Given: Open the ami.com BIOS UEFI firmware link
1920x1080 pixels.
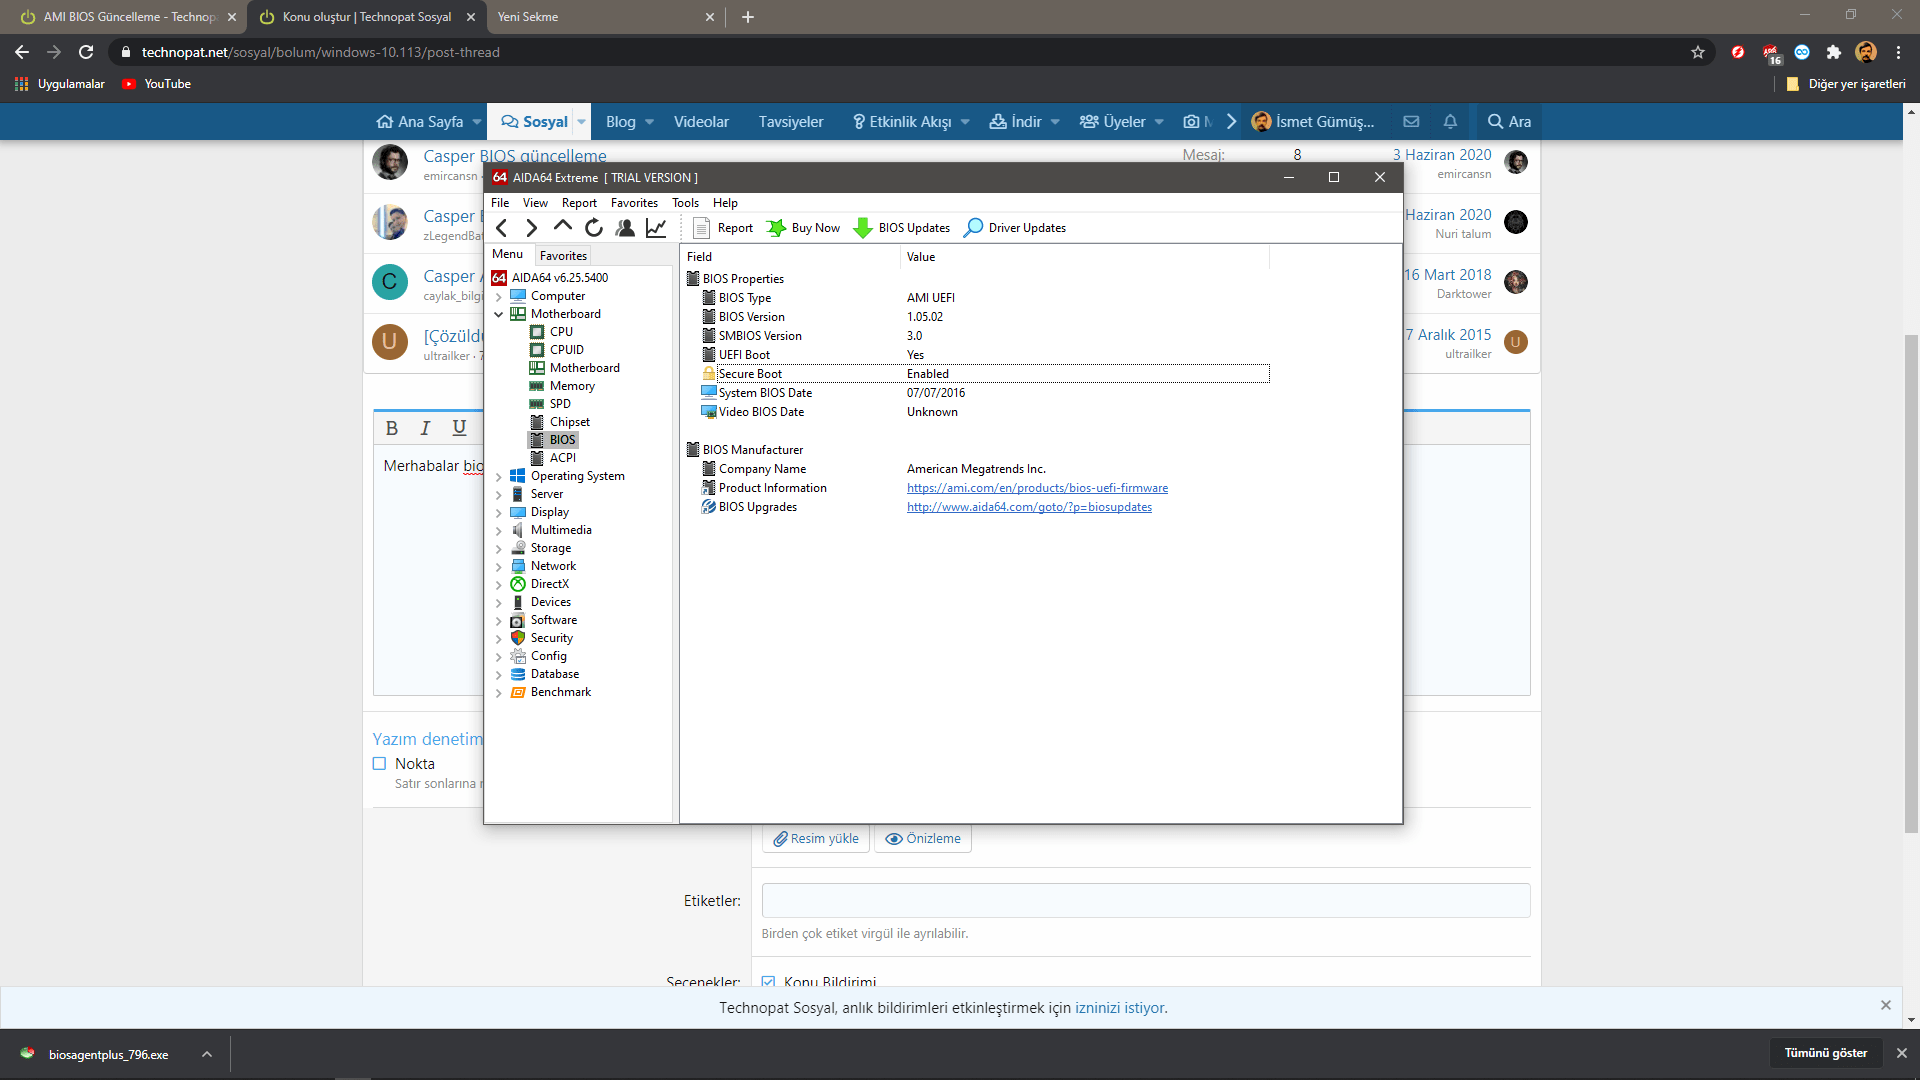Looking at the screenshot, I should pos(1037,488).
